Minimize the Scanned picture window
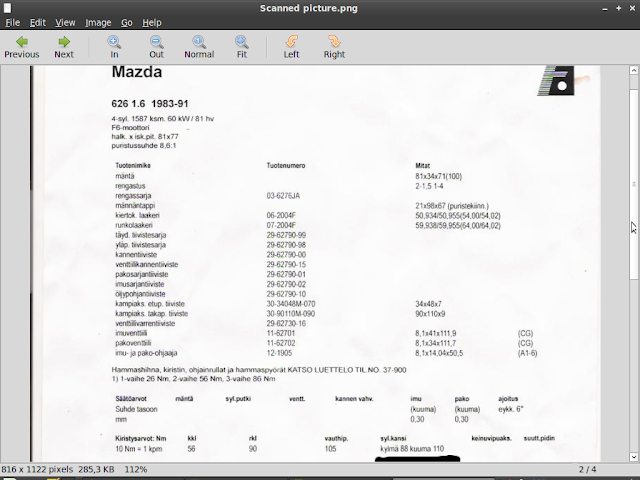 pos(605,8)
